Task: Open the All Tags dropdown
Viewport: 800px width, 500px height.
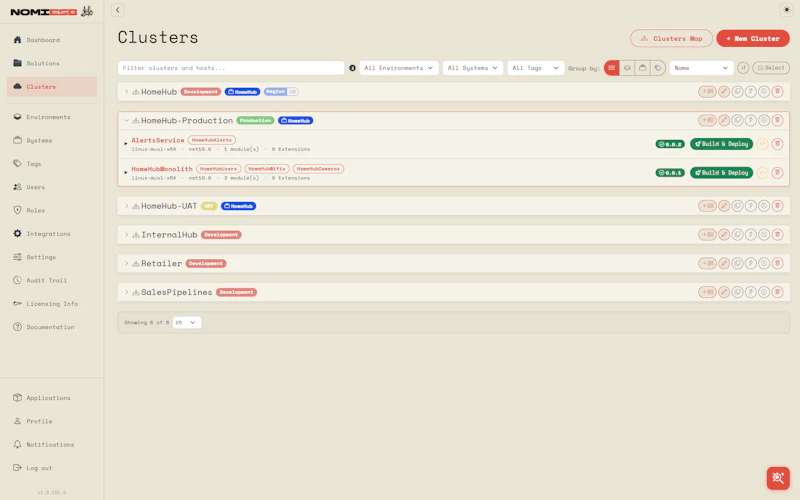Action: click(x=535, y=68)
